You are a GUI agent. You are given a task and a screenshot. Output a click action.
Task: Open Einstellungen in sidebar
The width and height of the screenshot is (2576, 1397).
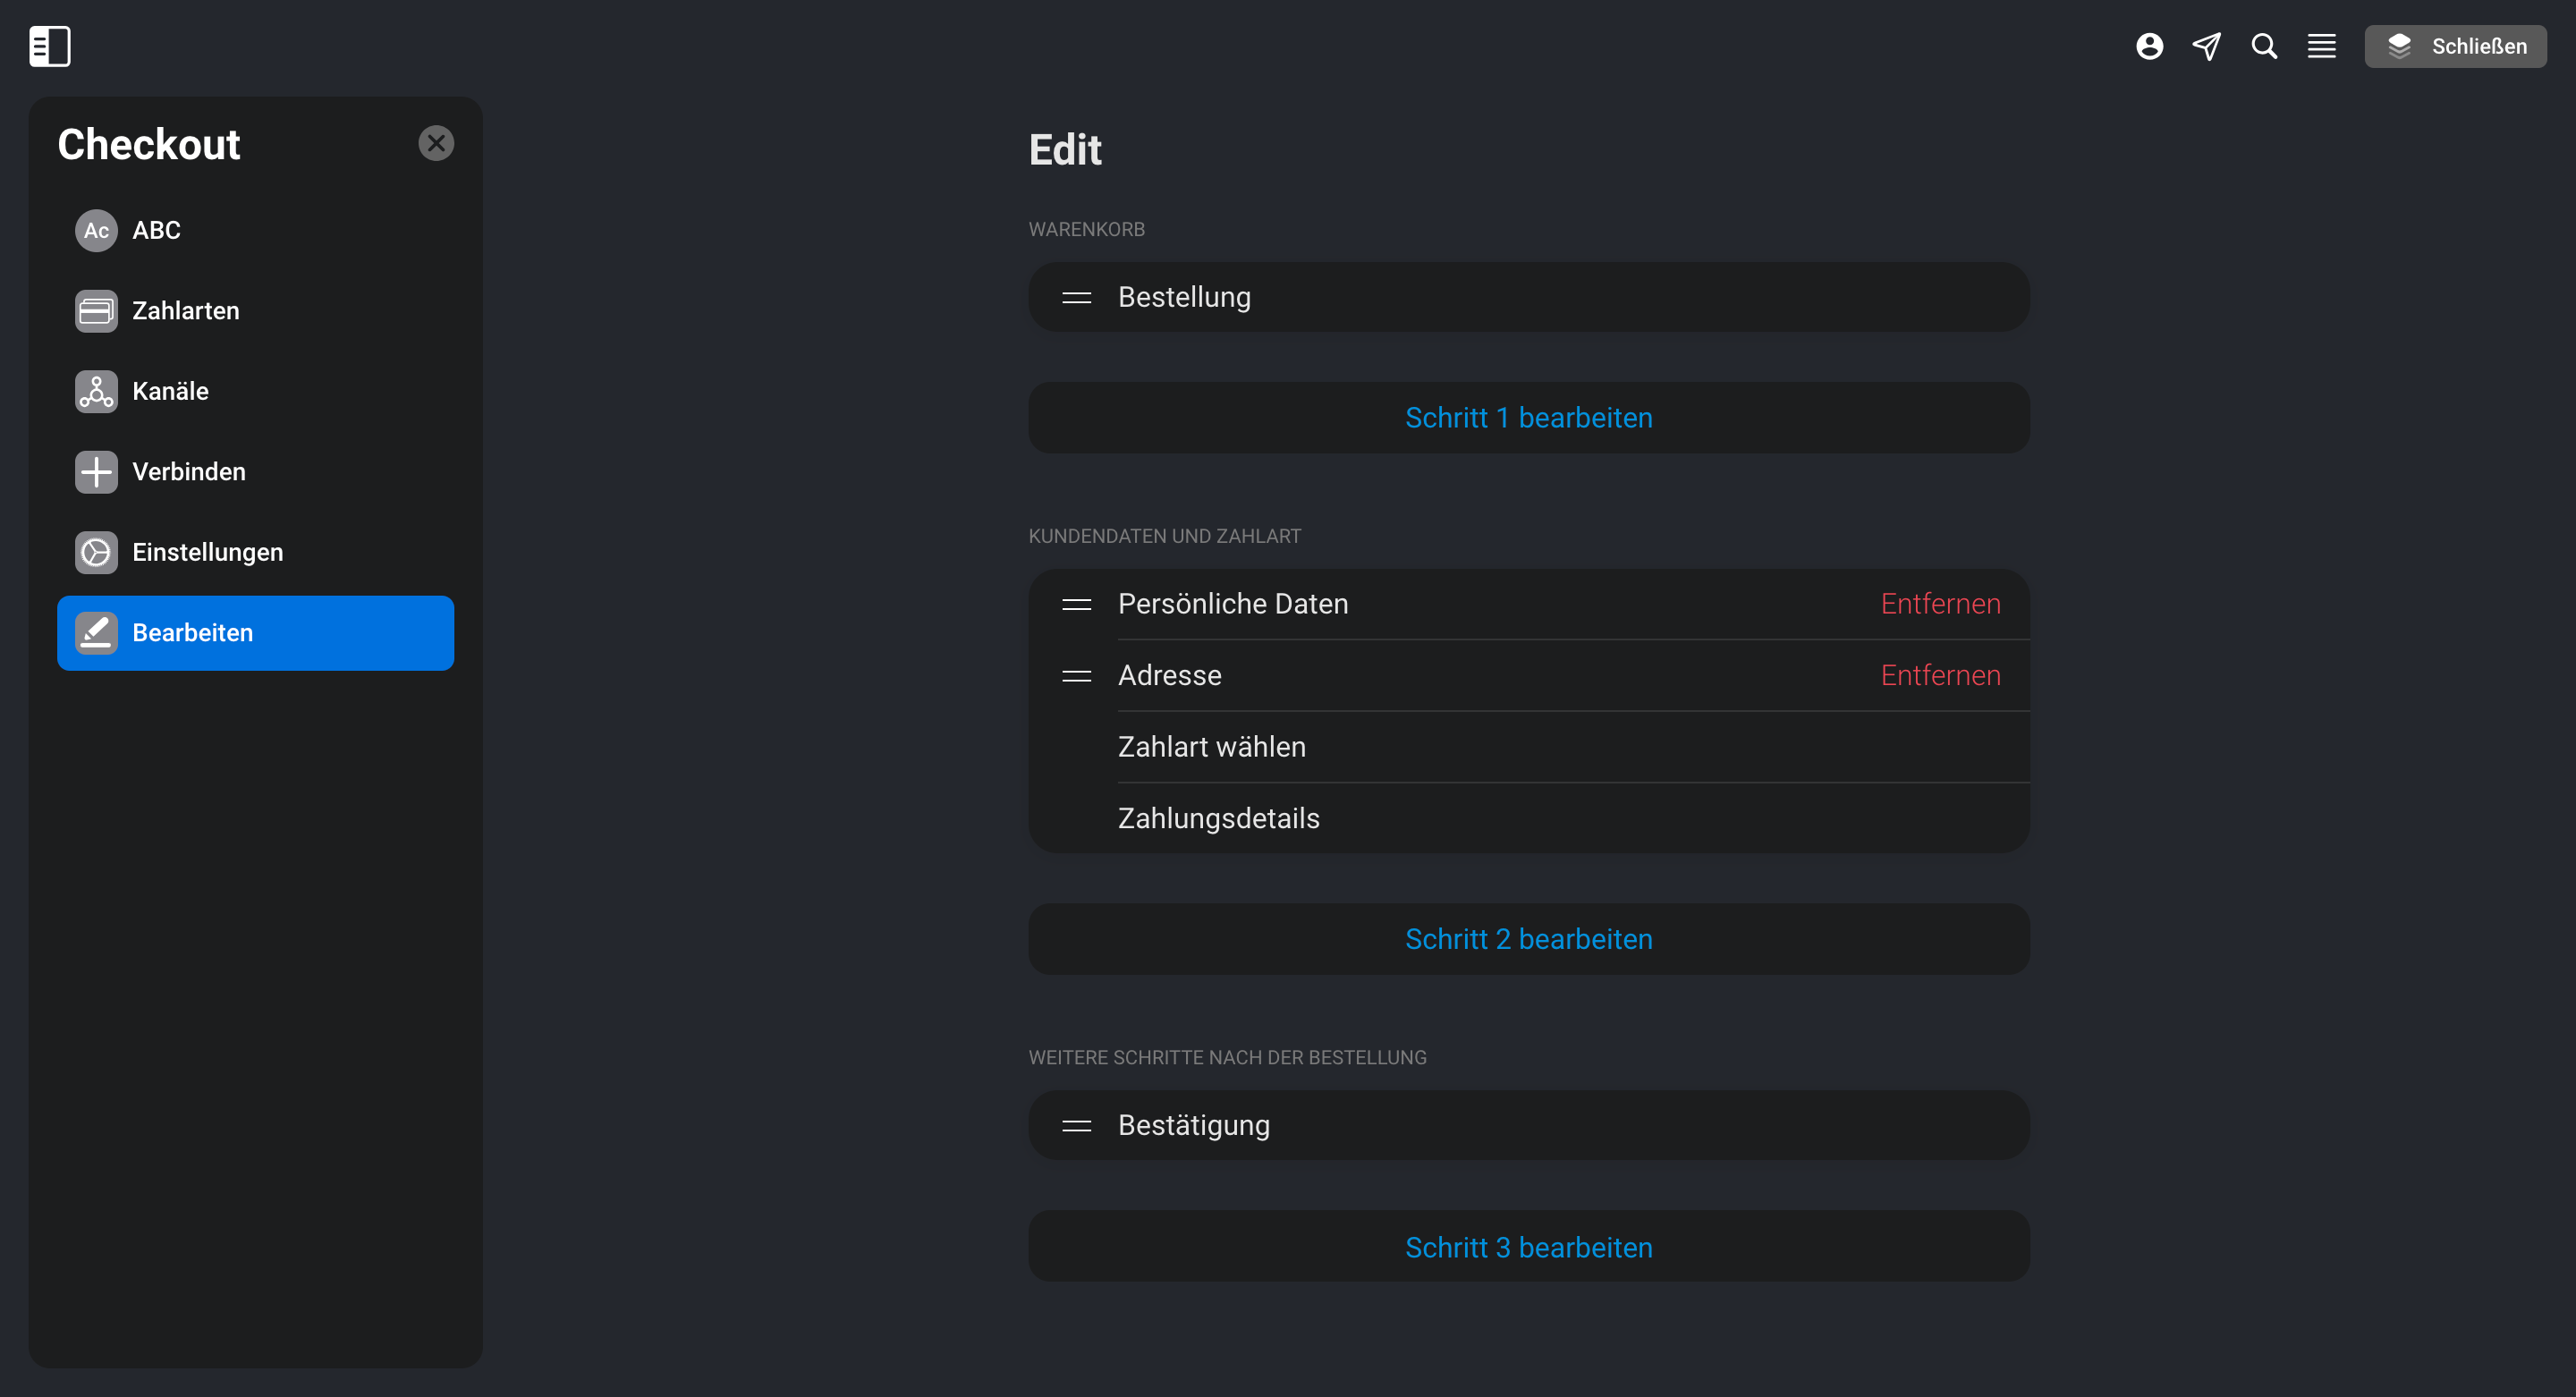pyautogui.click(x=255, y=552)
